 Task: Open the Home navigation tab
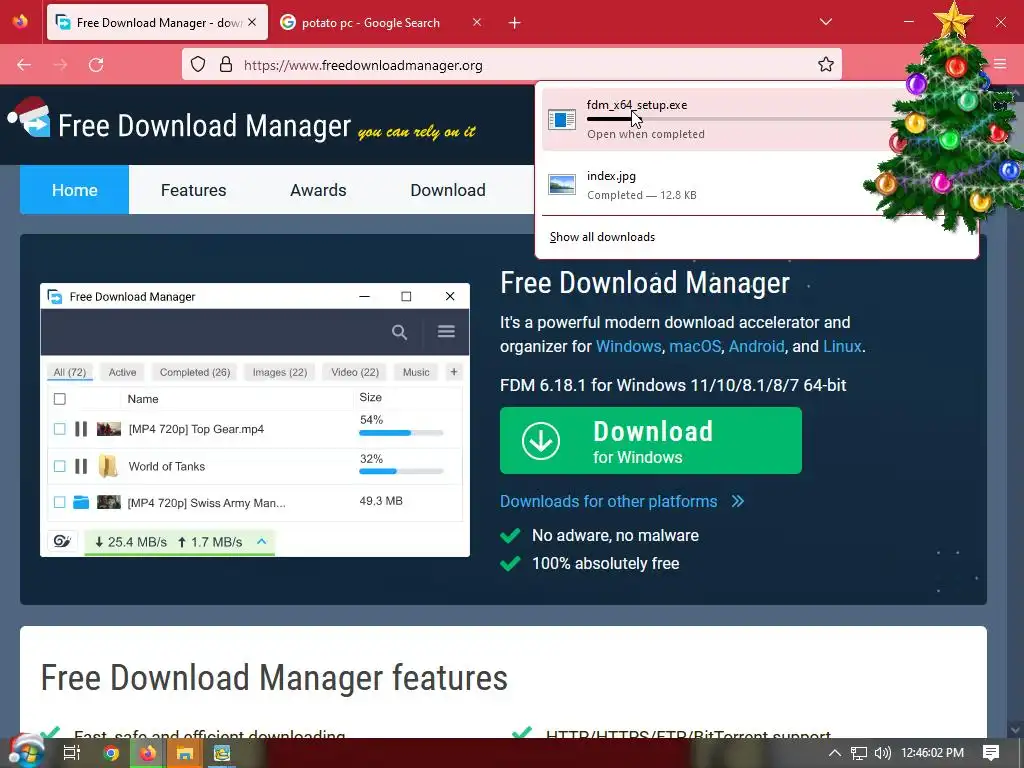point(74,190)
